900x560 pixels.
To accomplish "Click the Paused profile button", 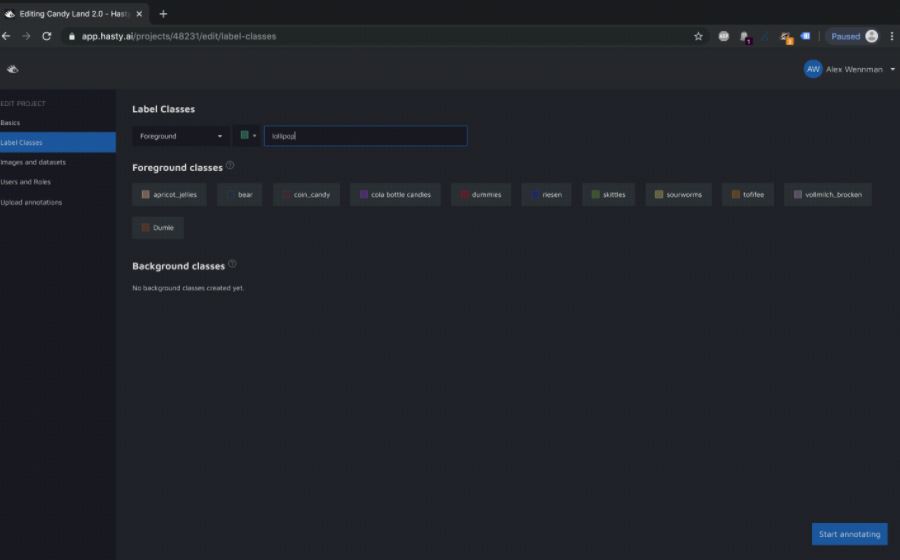I will [854, 36].
